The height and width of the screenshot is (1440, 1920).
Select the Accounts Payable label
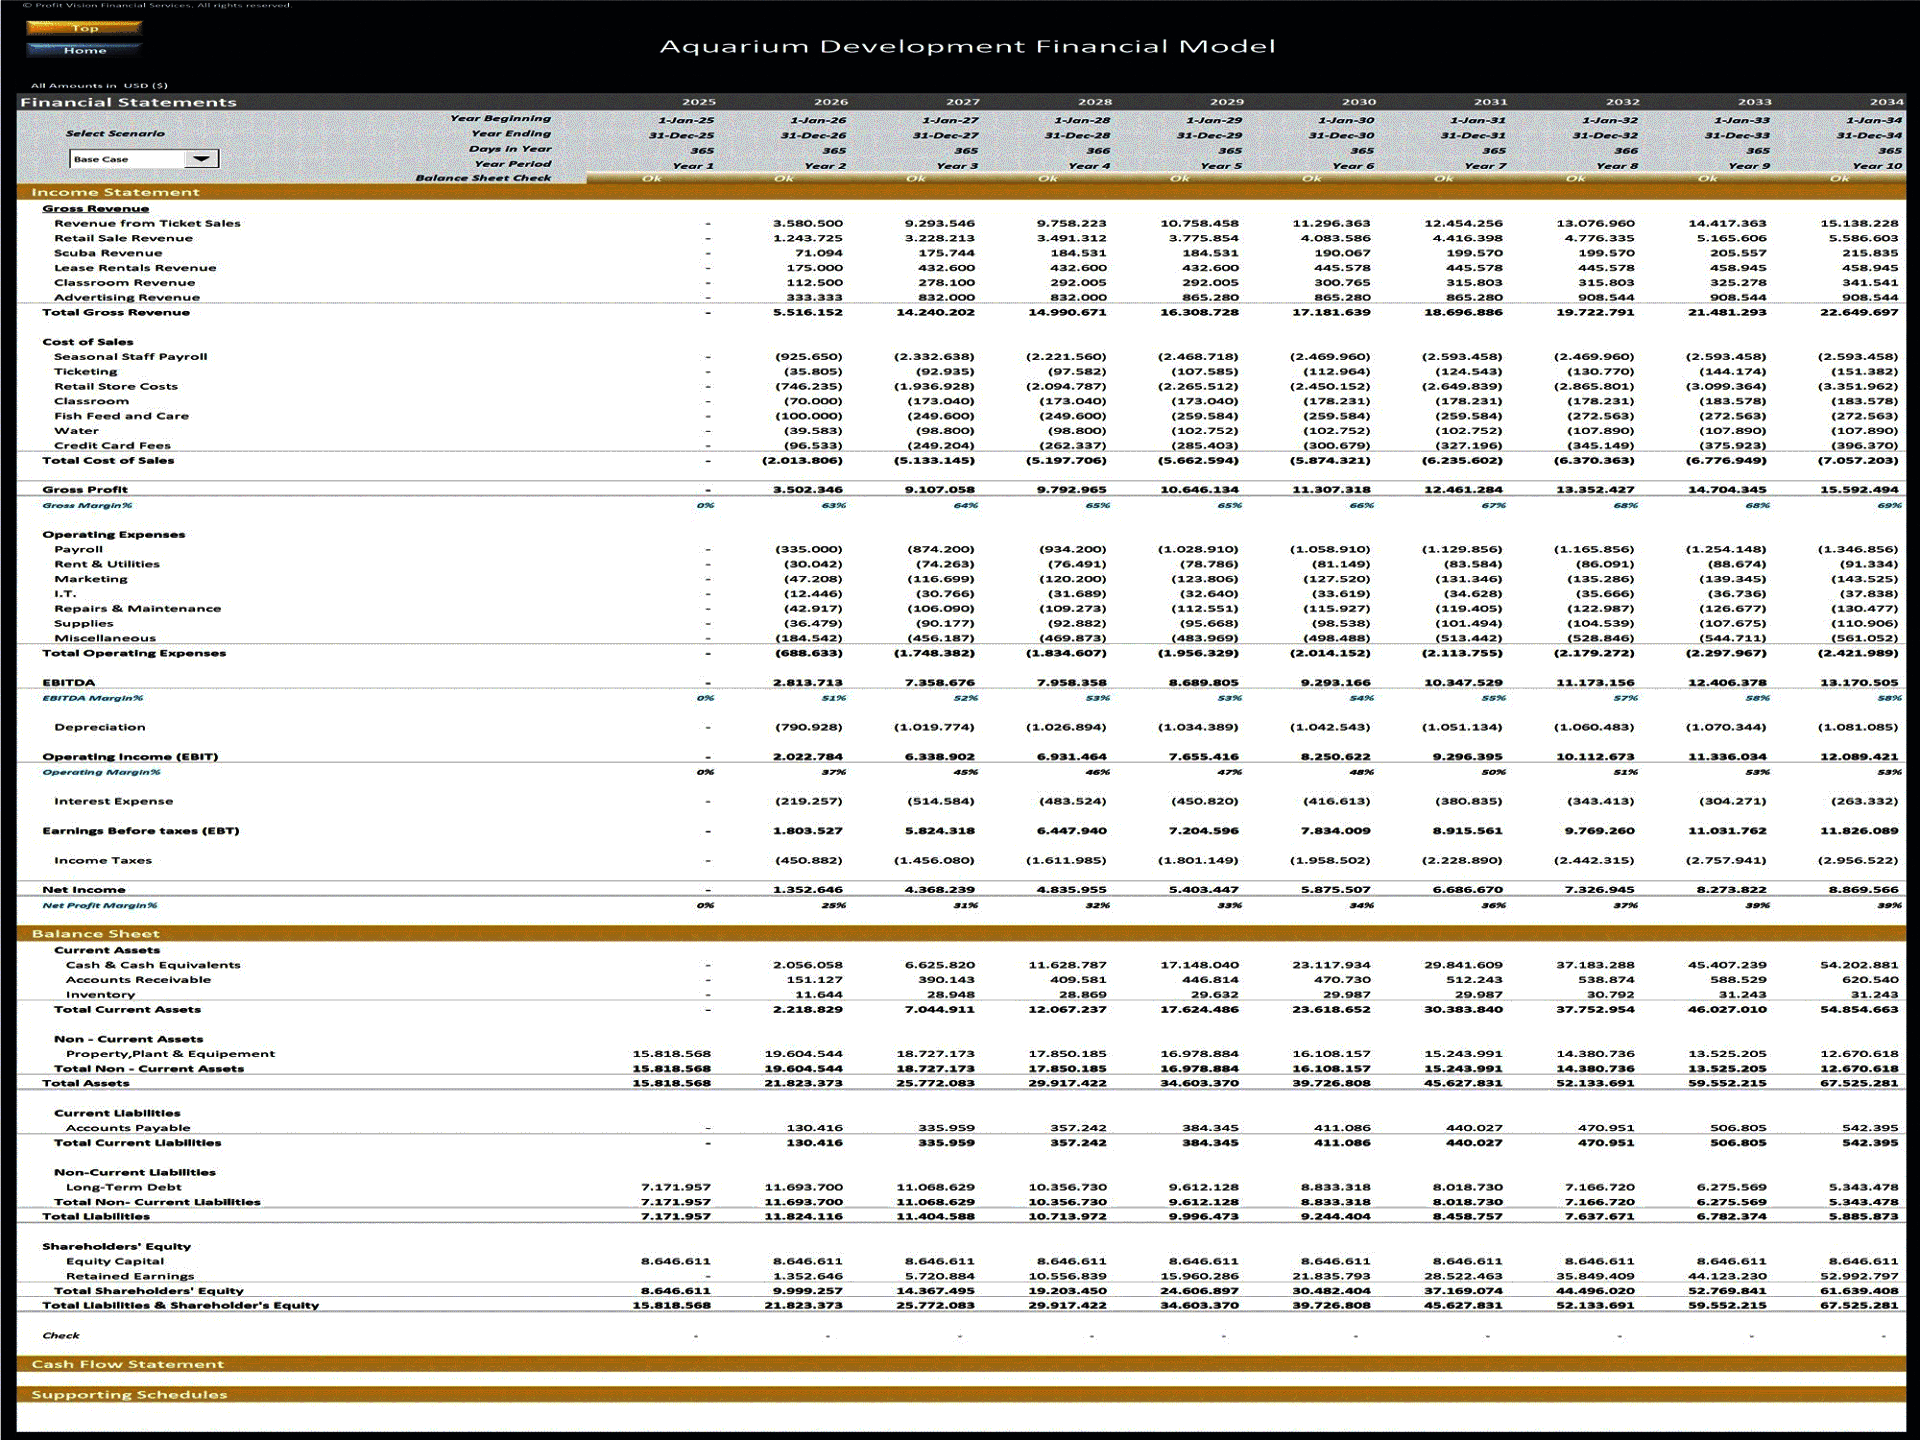pyautogui.click(x=128, y=1128)
